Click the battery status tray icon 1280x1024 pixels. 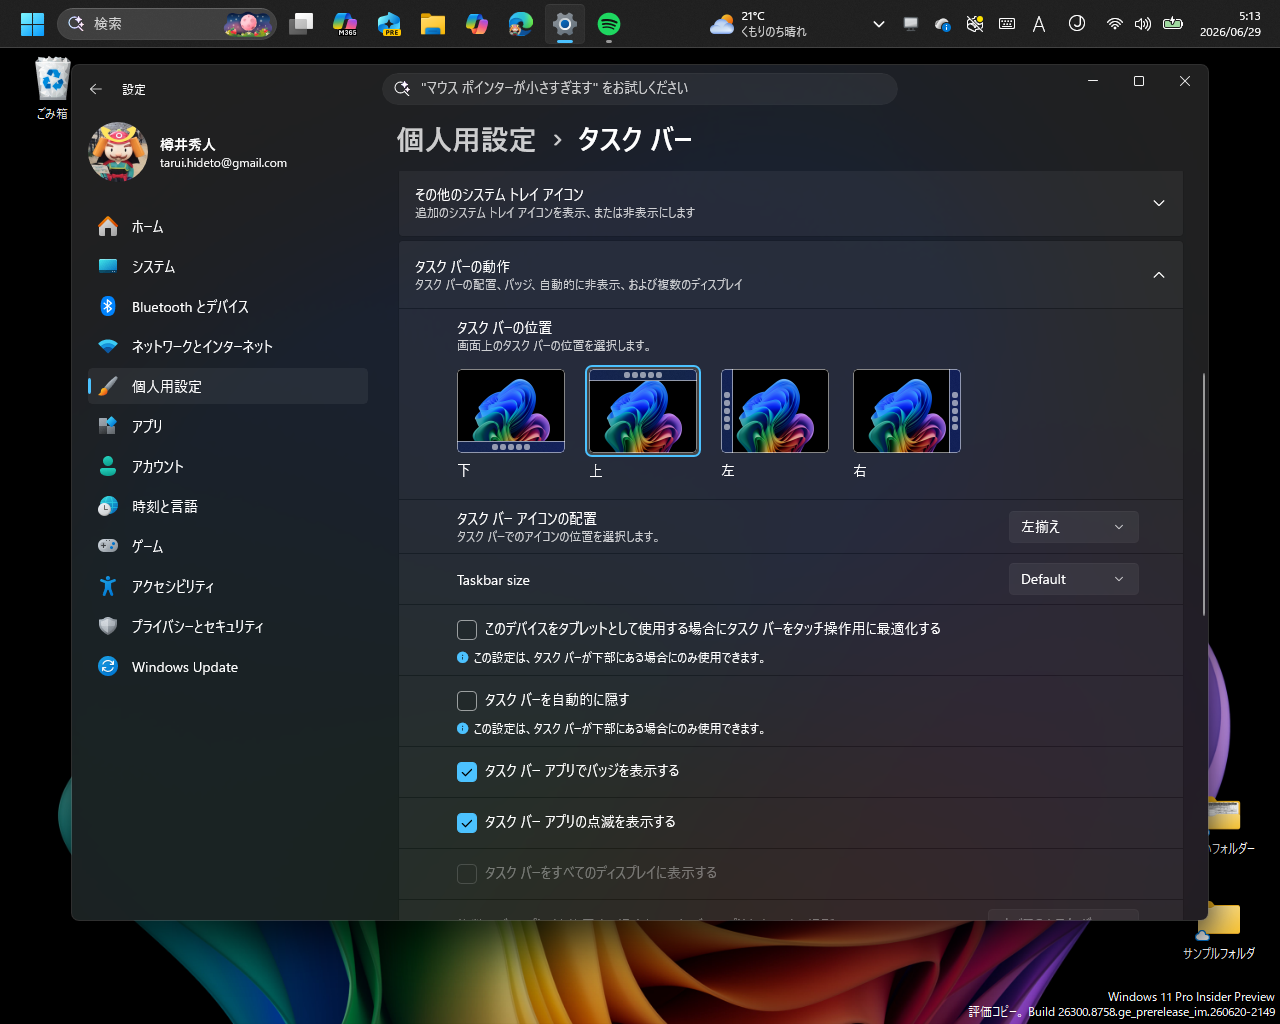[x=1173, y=24]
